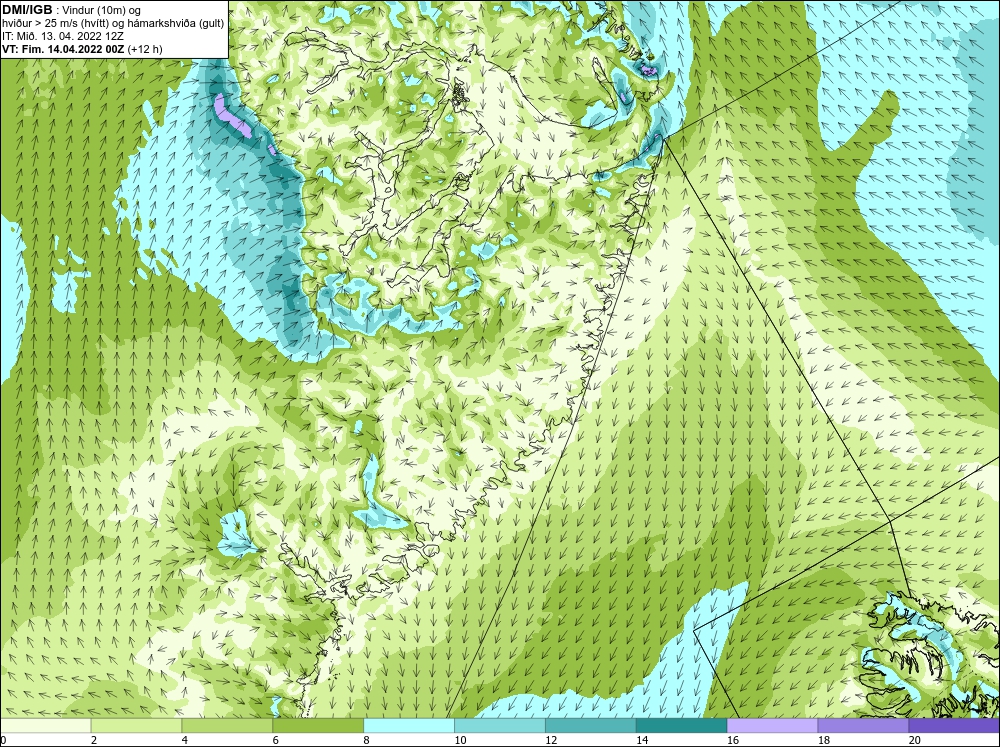Click the legend scale label '18'
The image size is (1000, 747).
[823, 740]
